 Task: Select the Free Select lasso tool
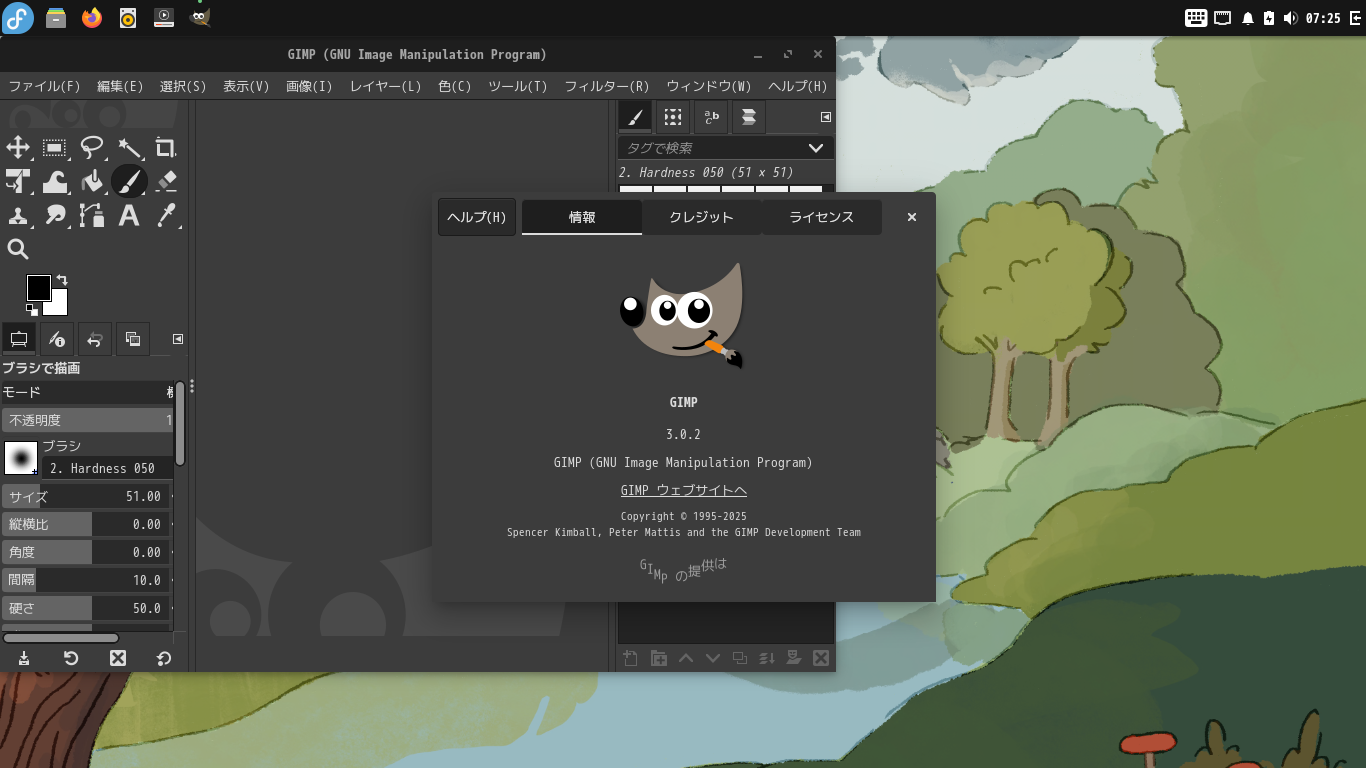click(x=92, y=149)
